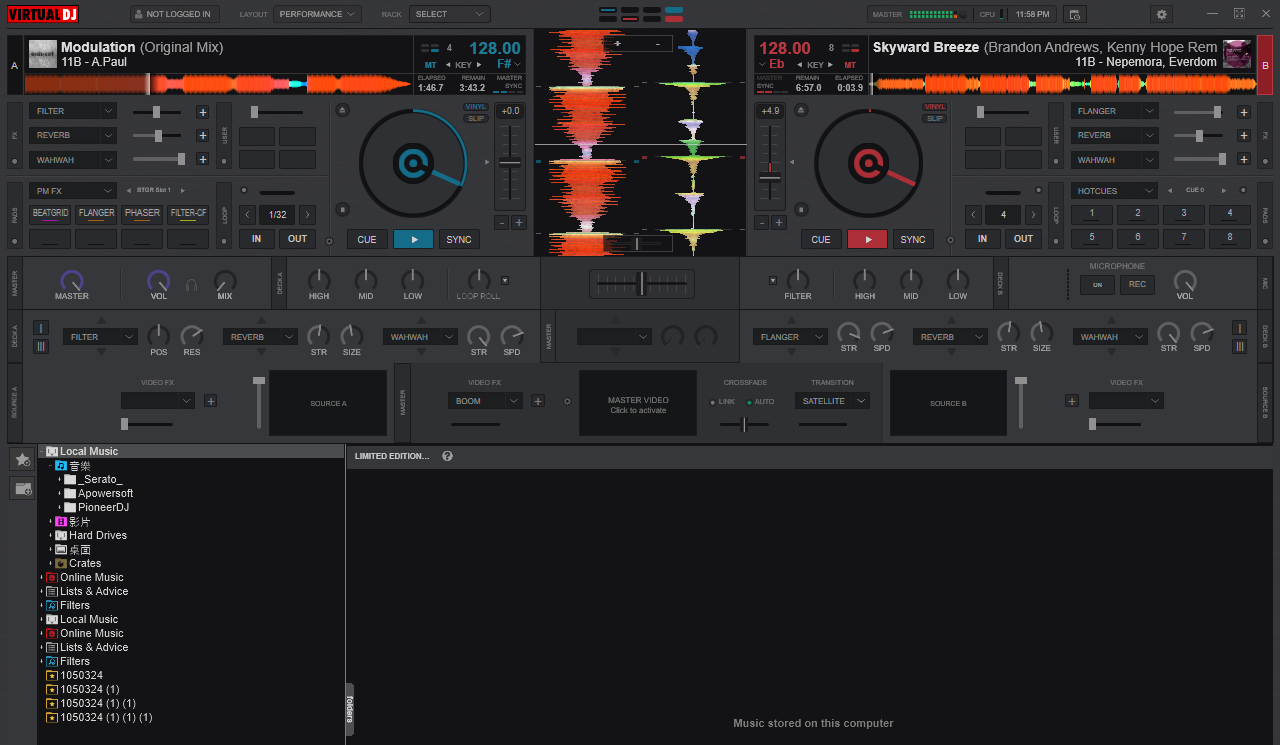Open the favorites star sidebar icon
1280x745 pixels.
pyautogui.click(x=22, y=459)
